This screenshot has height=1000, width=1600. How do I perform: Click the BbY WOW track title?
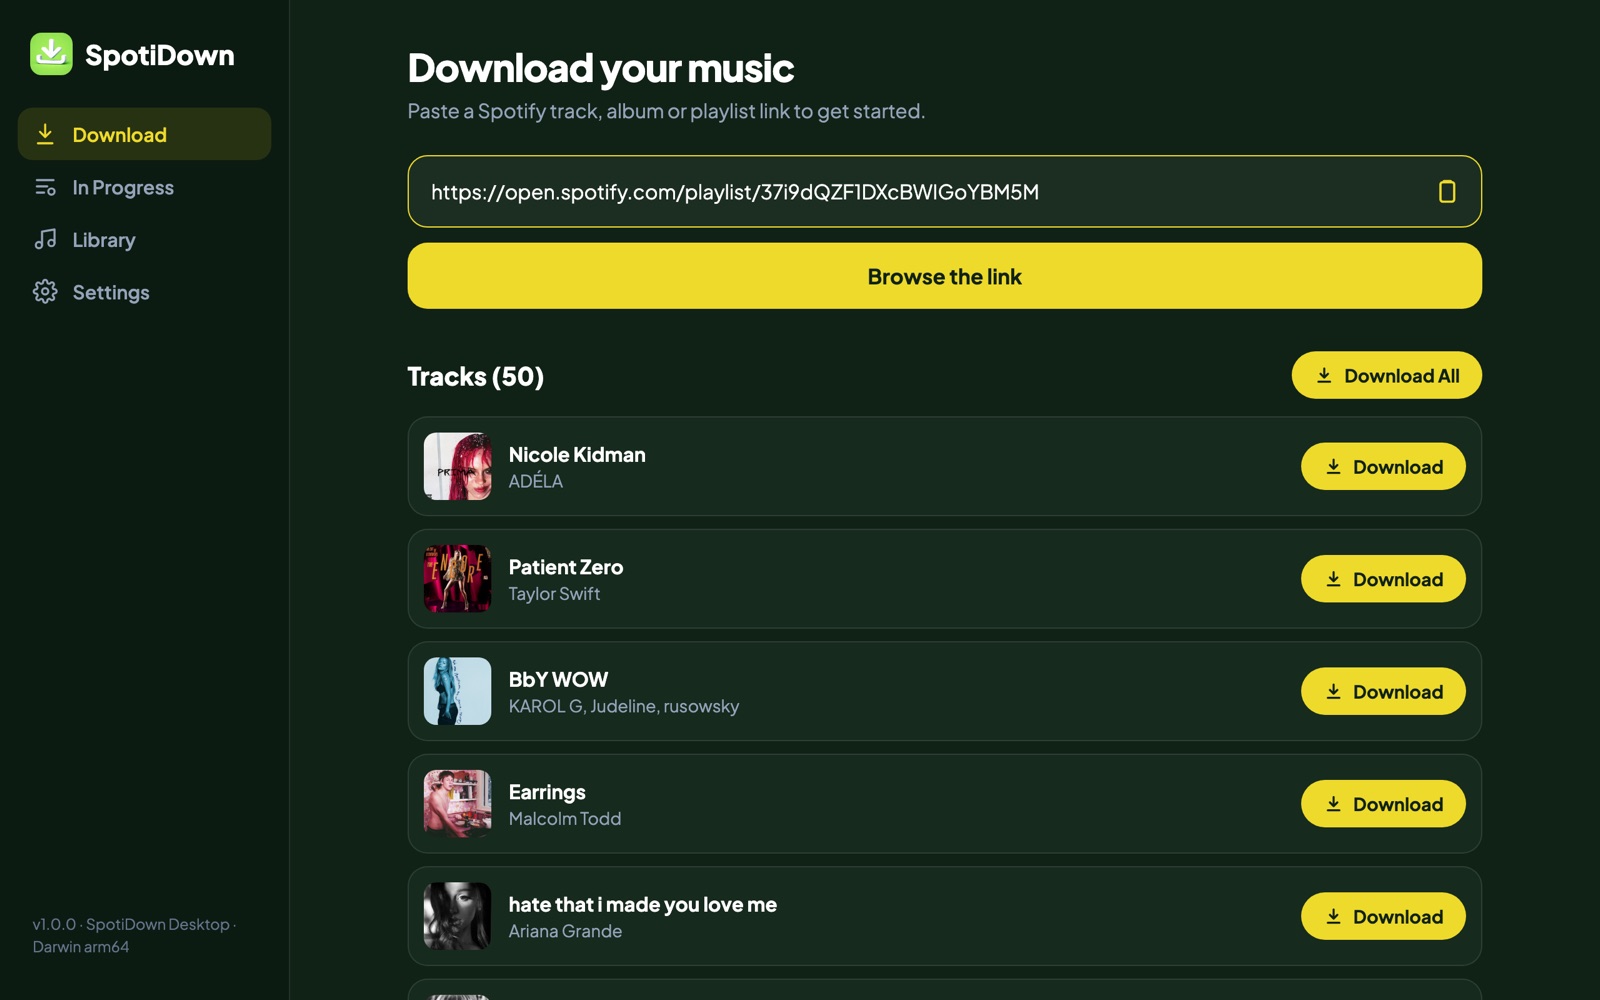pos(558,679)
